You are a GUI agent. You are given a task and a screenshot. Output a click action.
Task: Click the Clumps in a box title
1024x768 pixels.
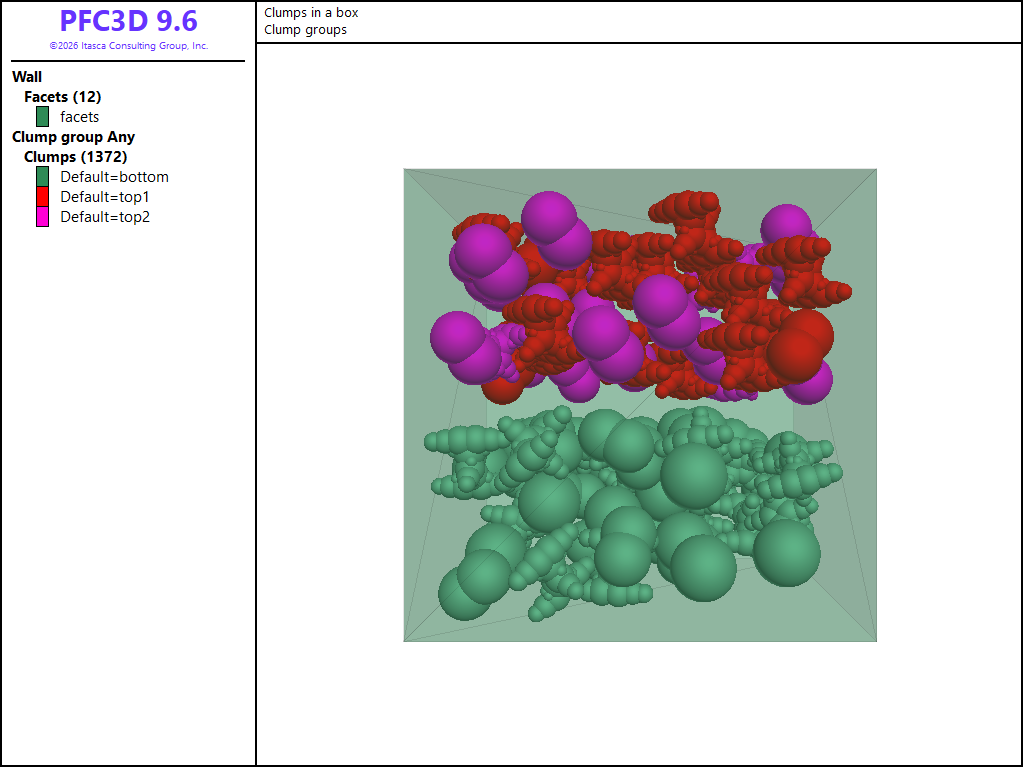tap(312, 12)
